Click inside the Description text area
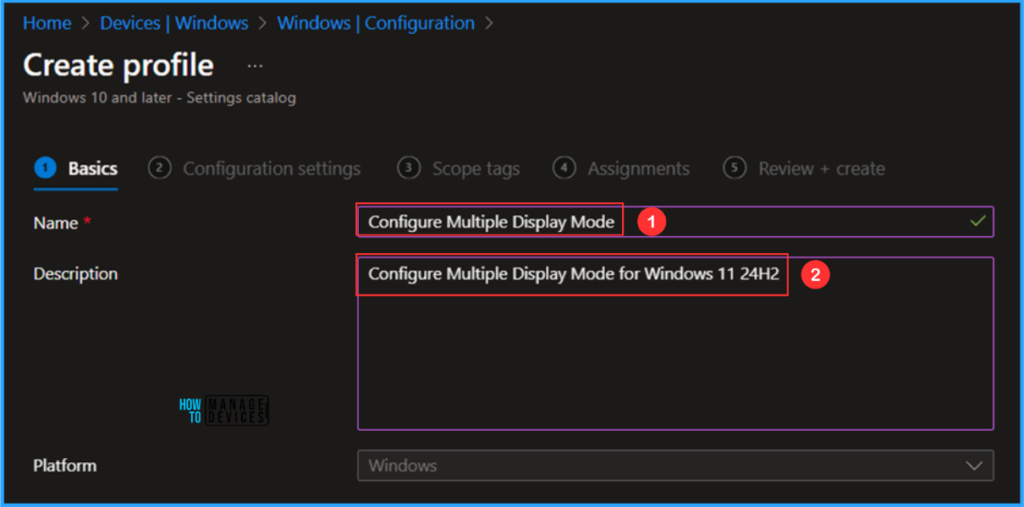The width and height of the screenshot is (1024, 507). click(675, 343)
